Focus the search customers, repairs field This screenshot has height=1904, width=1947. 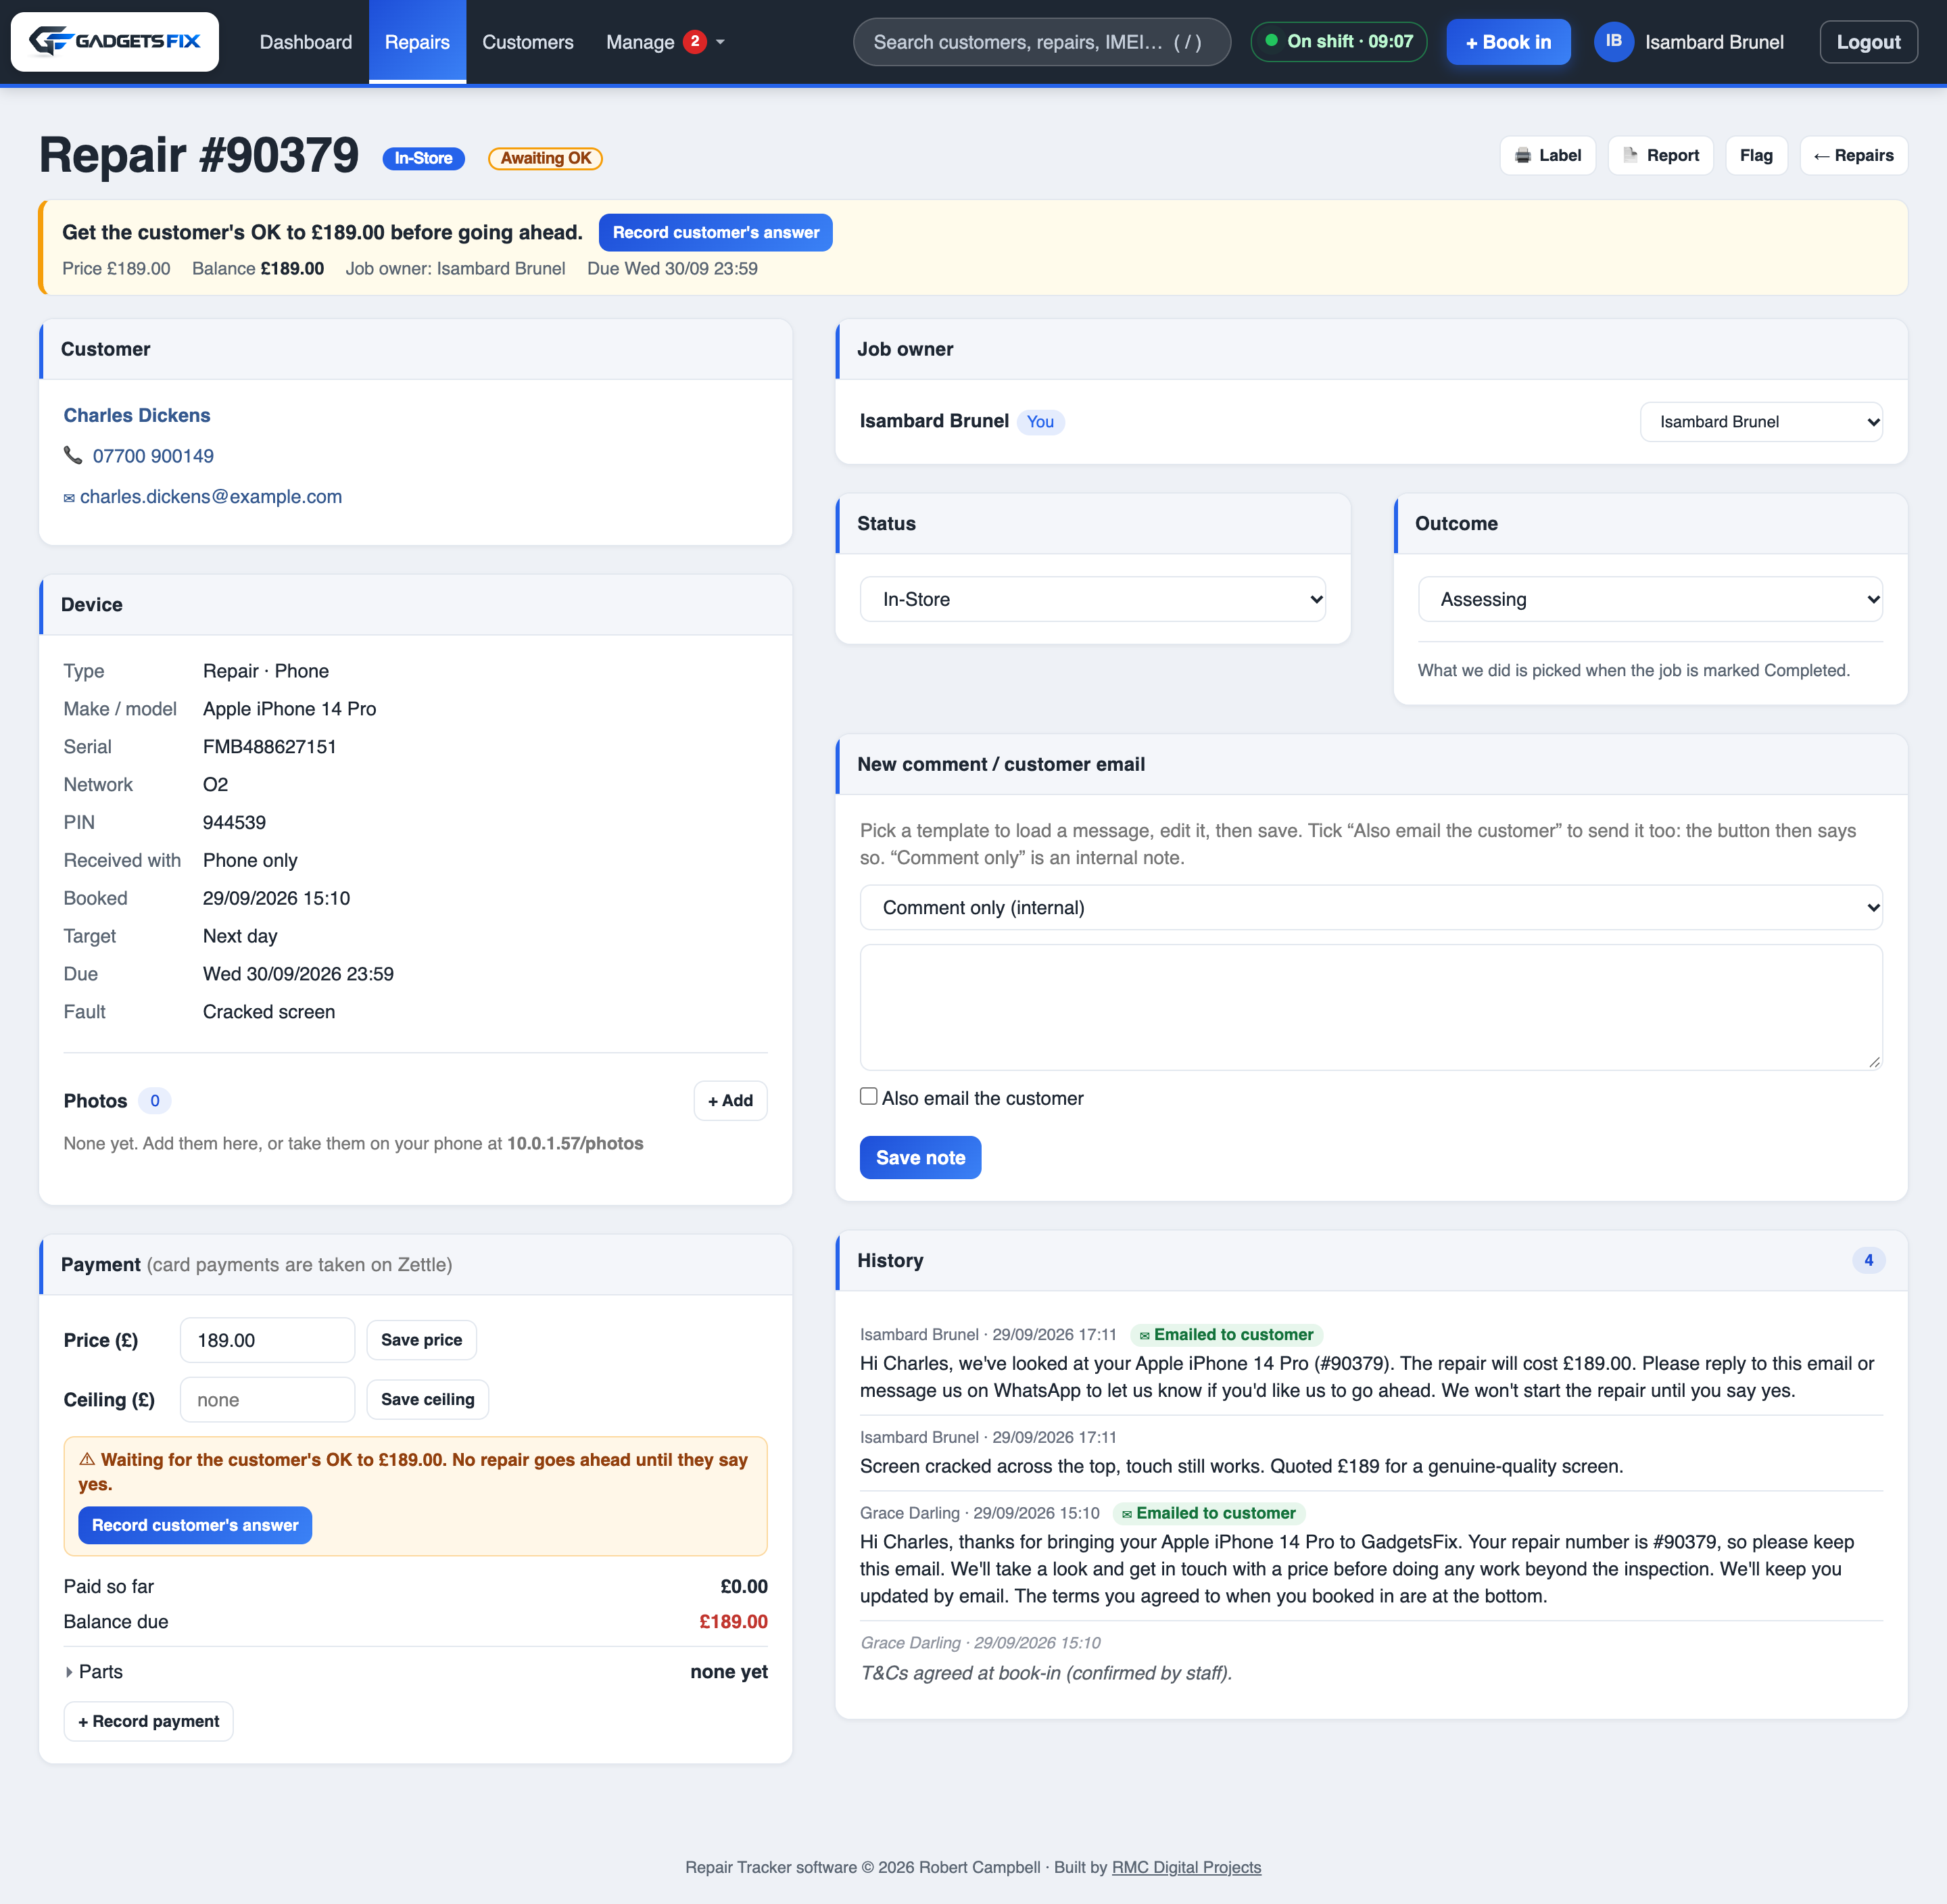click(1041, 42)
